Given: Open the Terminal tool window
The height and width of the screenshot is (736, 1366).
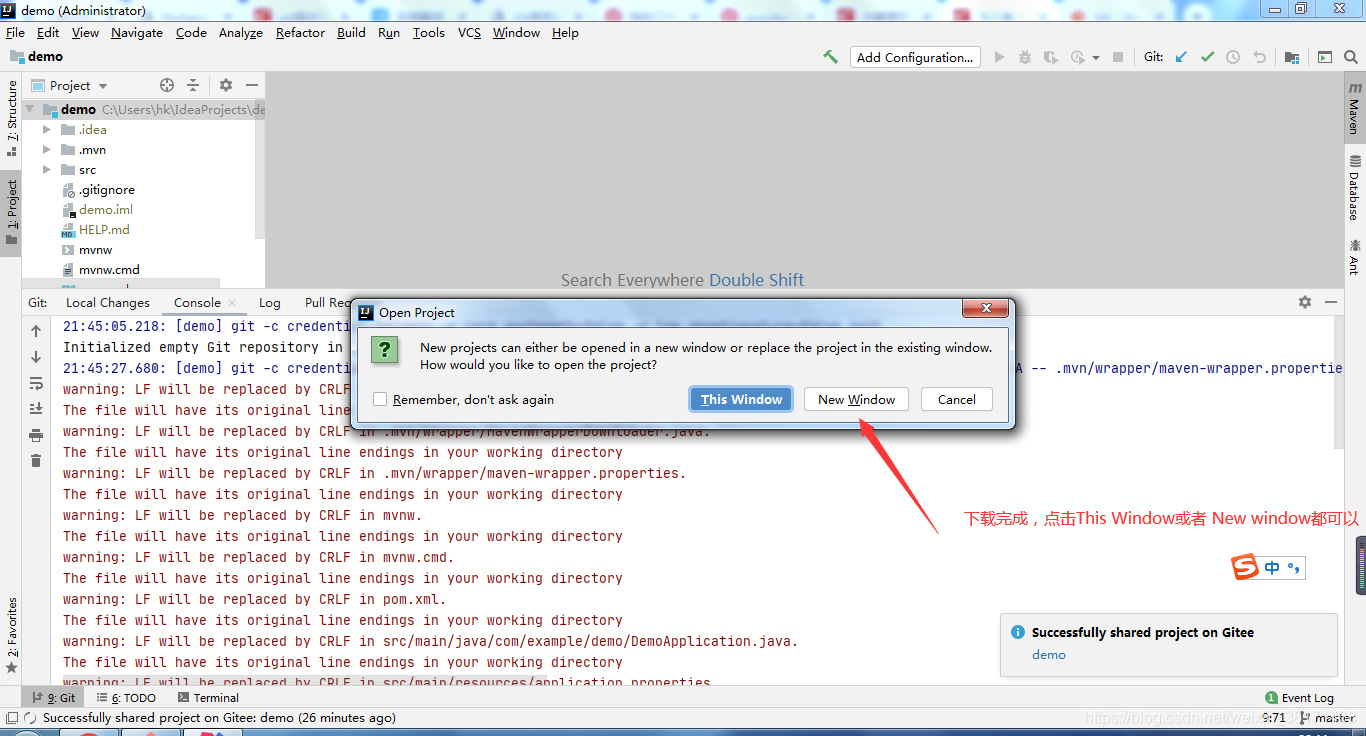Looking at the screenshot, I should 208,697.
